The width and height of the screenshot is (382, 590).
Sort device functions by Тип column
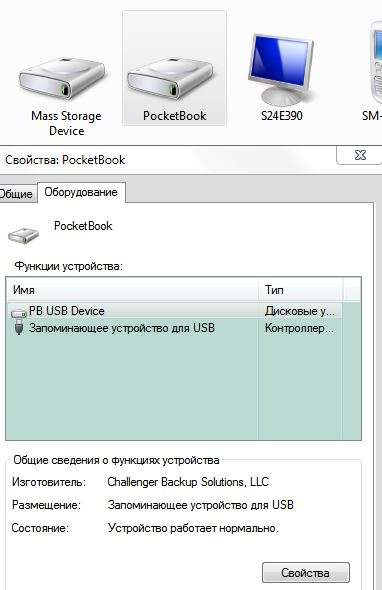301,290
